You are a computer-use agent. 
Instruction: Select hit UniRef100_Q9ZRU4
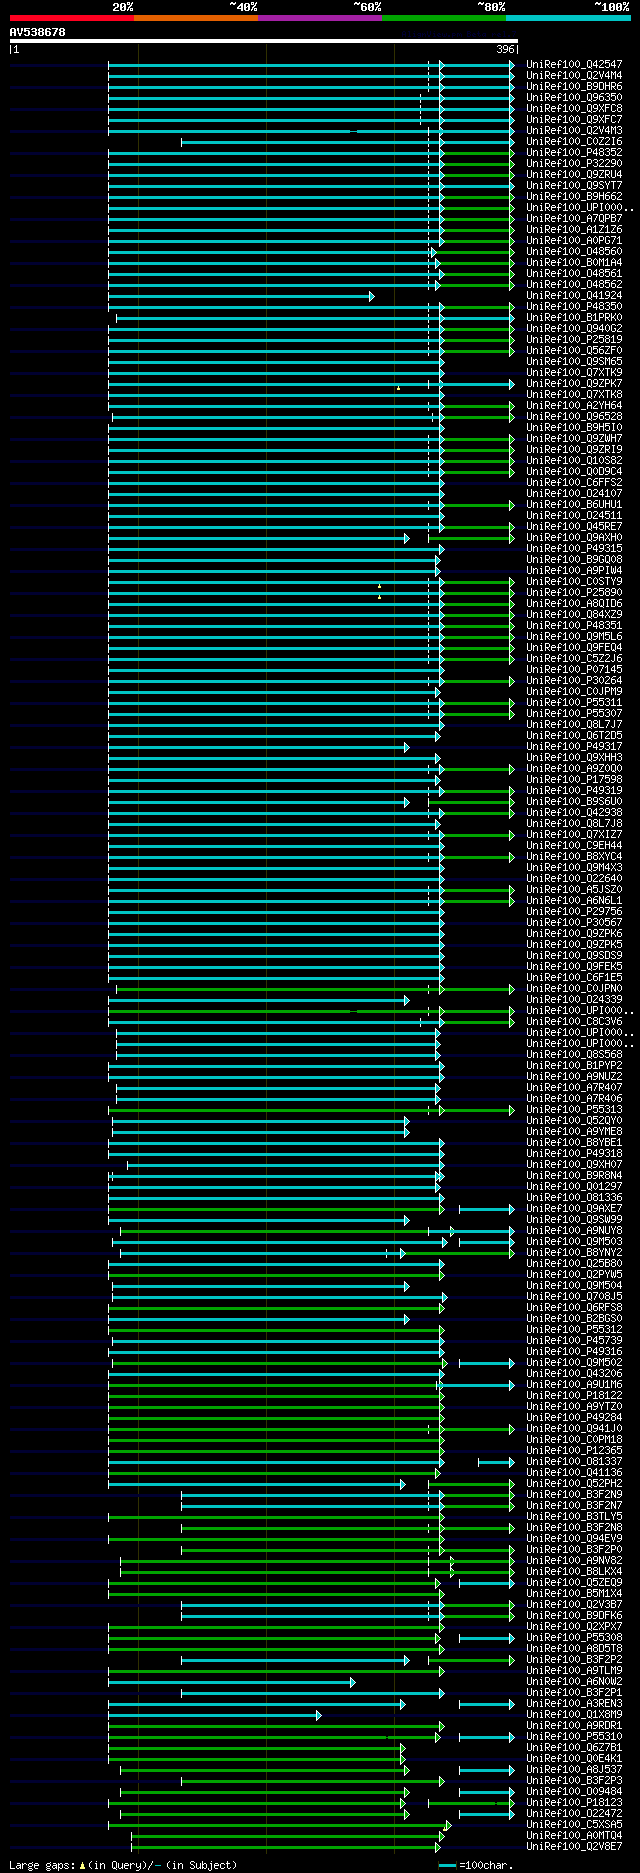pyautogui.click(x=574, y=174)
